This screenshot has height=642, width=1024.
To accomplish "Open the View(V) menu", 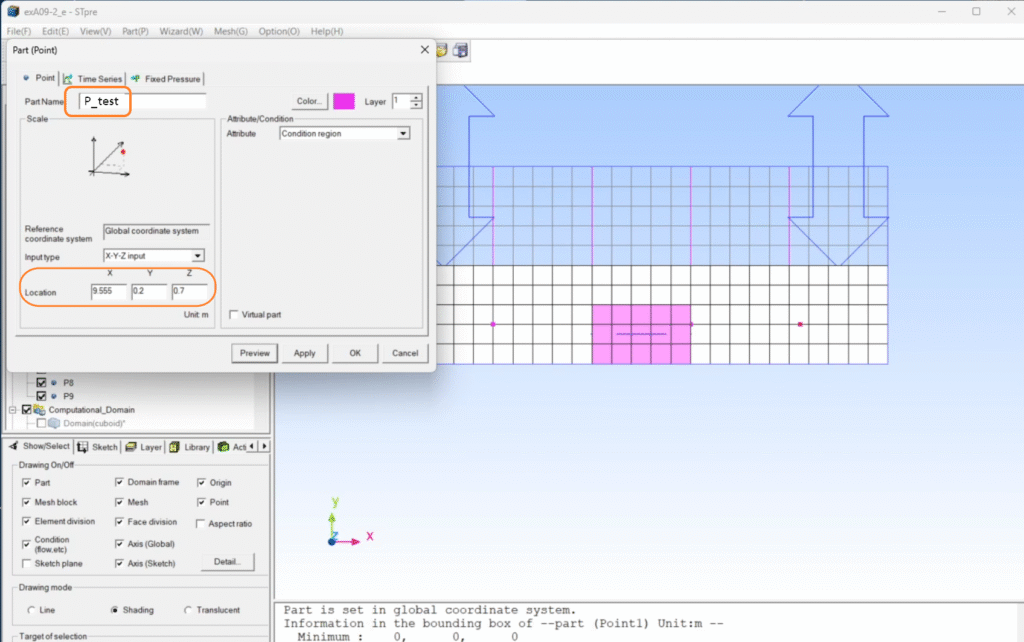I will [95, 31].
